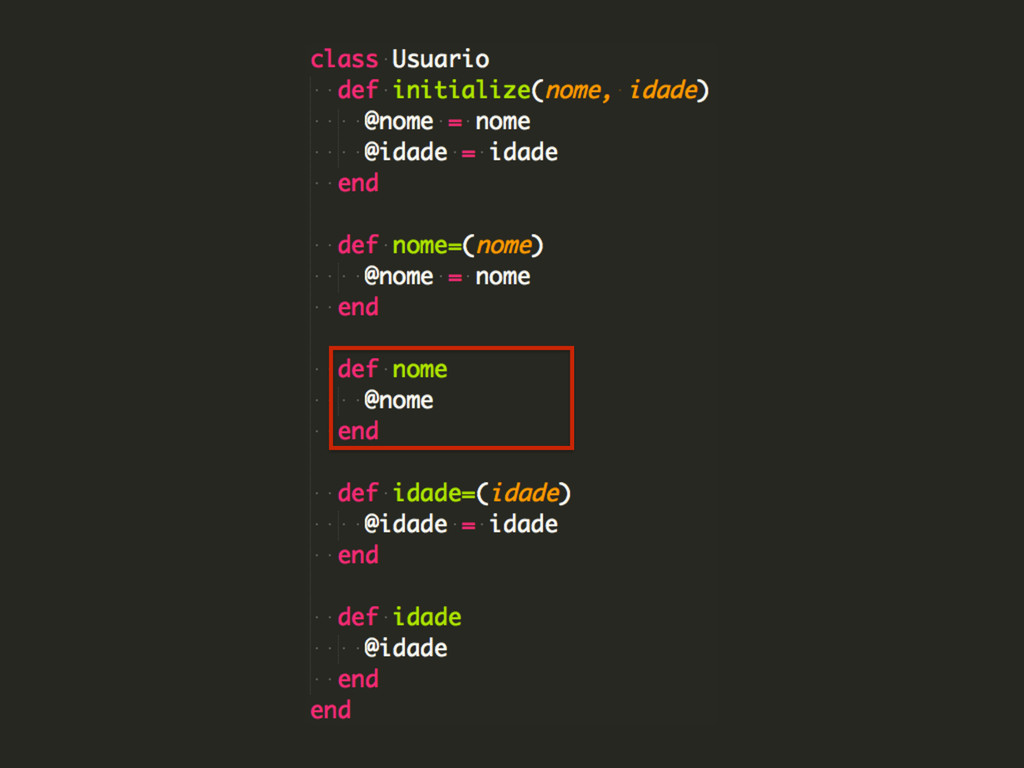The height and width of the screenshot is (768, 1024).
Task: Click the "end" closing the initialize method
Action: pyautogui.click(x=358, y=184)
